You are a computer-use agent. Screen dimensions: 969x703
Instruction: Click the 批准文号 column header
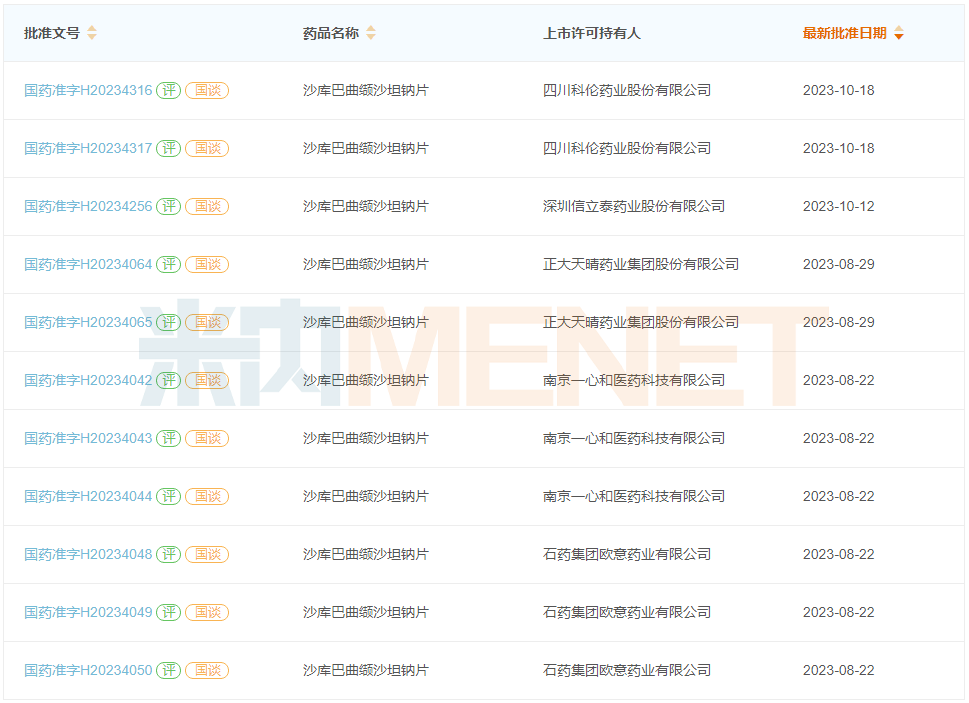tap(52, 33)
